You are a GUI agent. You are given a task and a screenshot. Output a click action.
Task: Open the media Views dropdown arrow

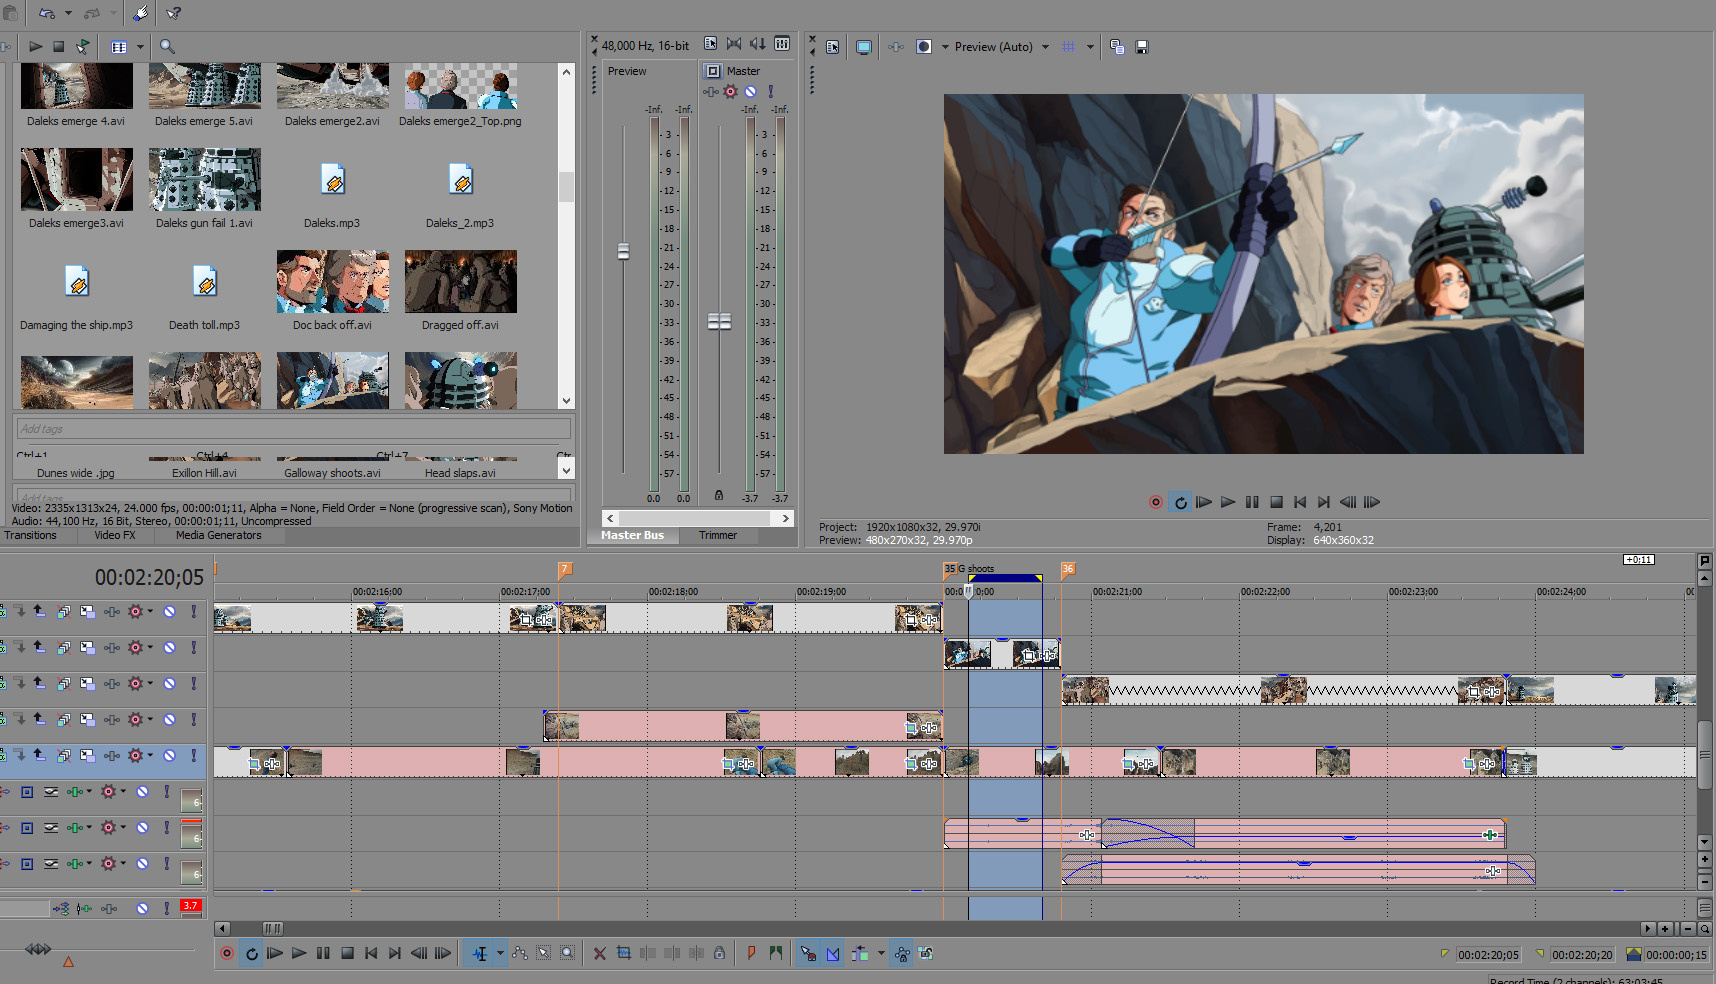click(140, 47)
